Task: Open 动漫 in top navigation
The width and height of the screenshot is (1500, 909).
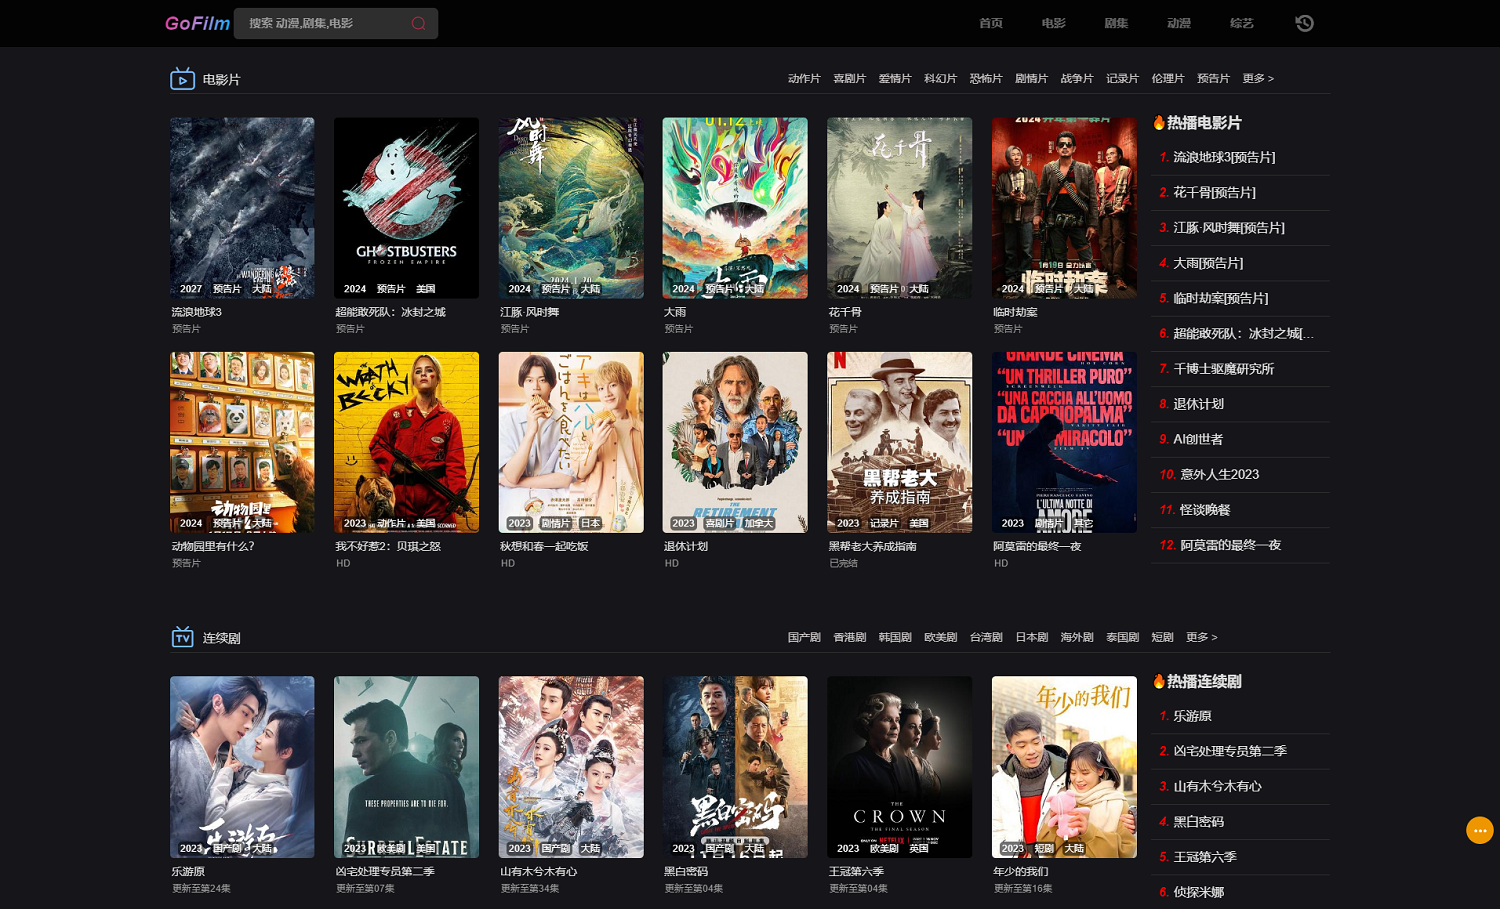Action: coord(1179,23)
